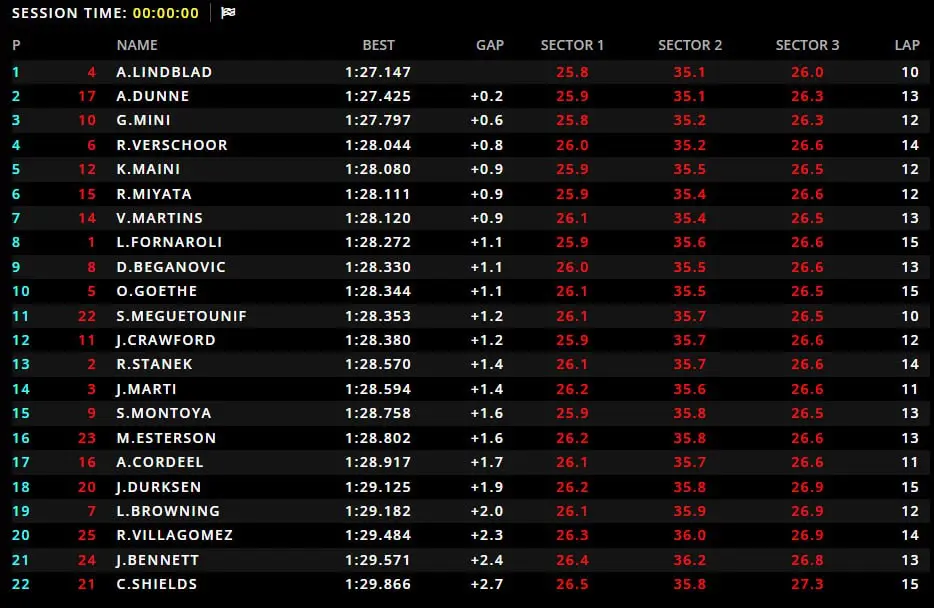
Task: Sort by the BEST column header
Action: (x=378, y=45)
